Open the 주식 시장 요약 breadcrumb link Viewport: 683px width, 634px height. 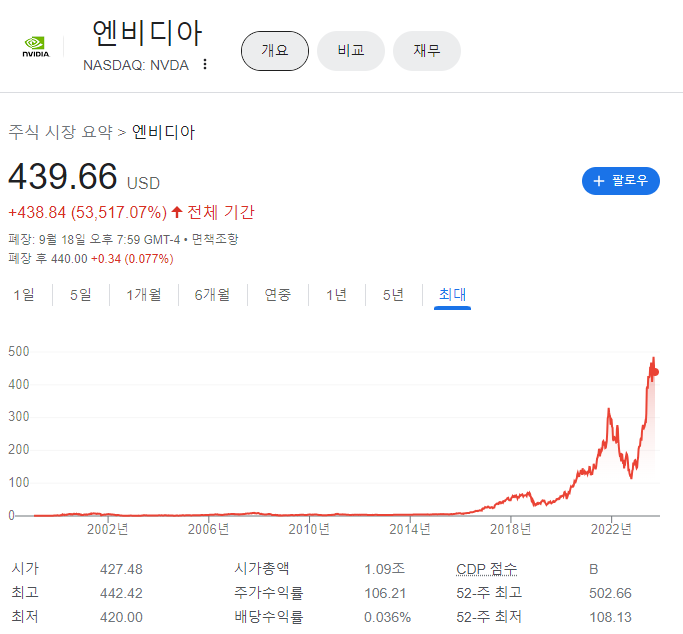tap(61, 132)
